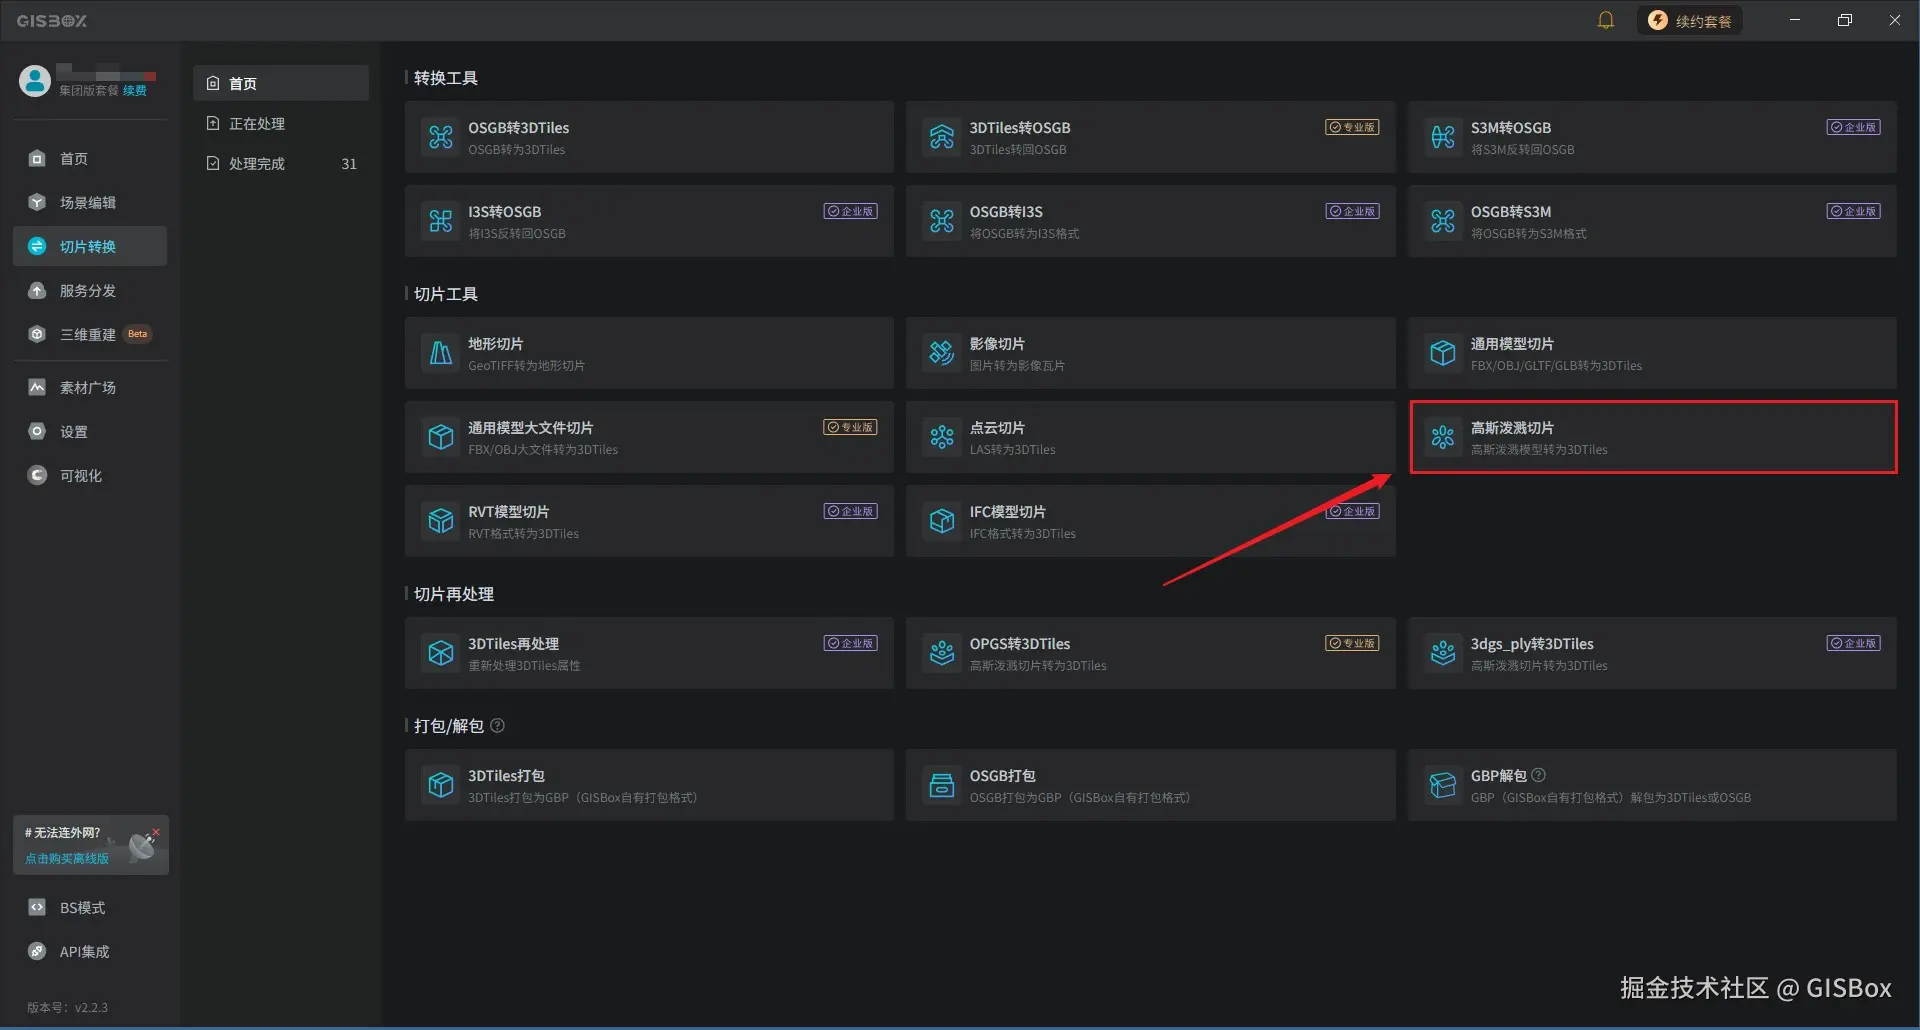Click the 地形切片 card title
This screenshot has height=1030, width=1920.
coord(496,343)
